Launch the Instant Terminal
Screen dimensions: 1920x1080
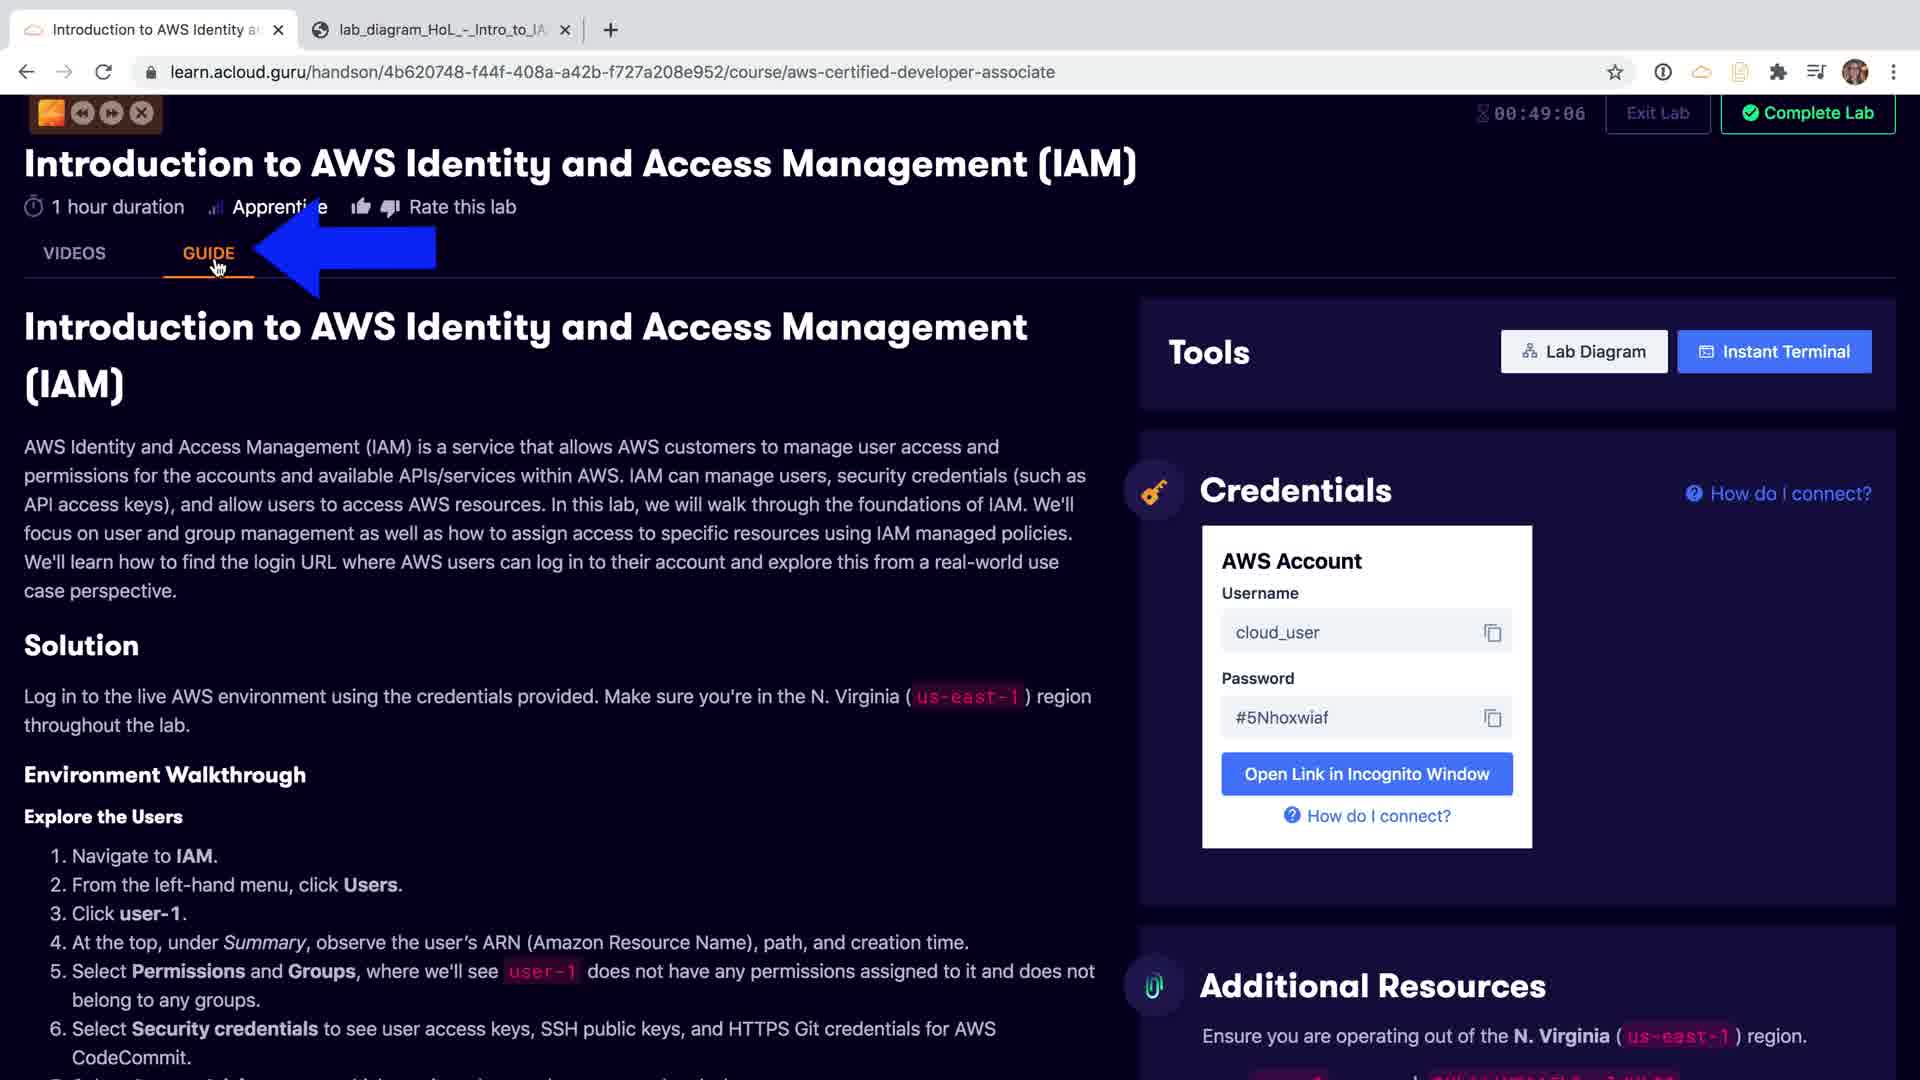pyautogui.click(x=1774, y=352)
